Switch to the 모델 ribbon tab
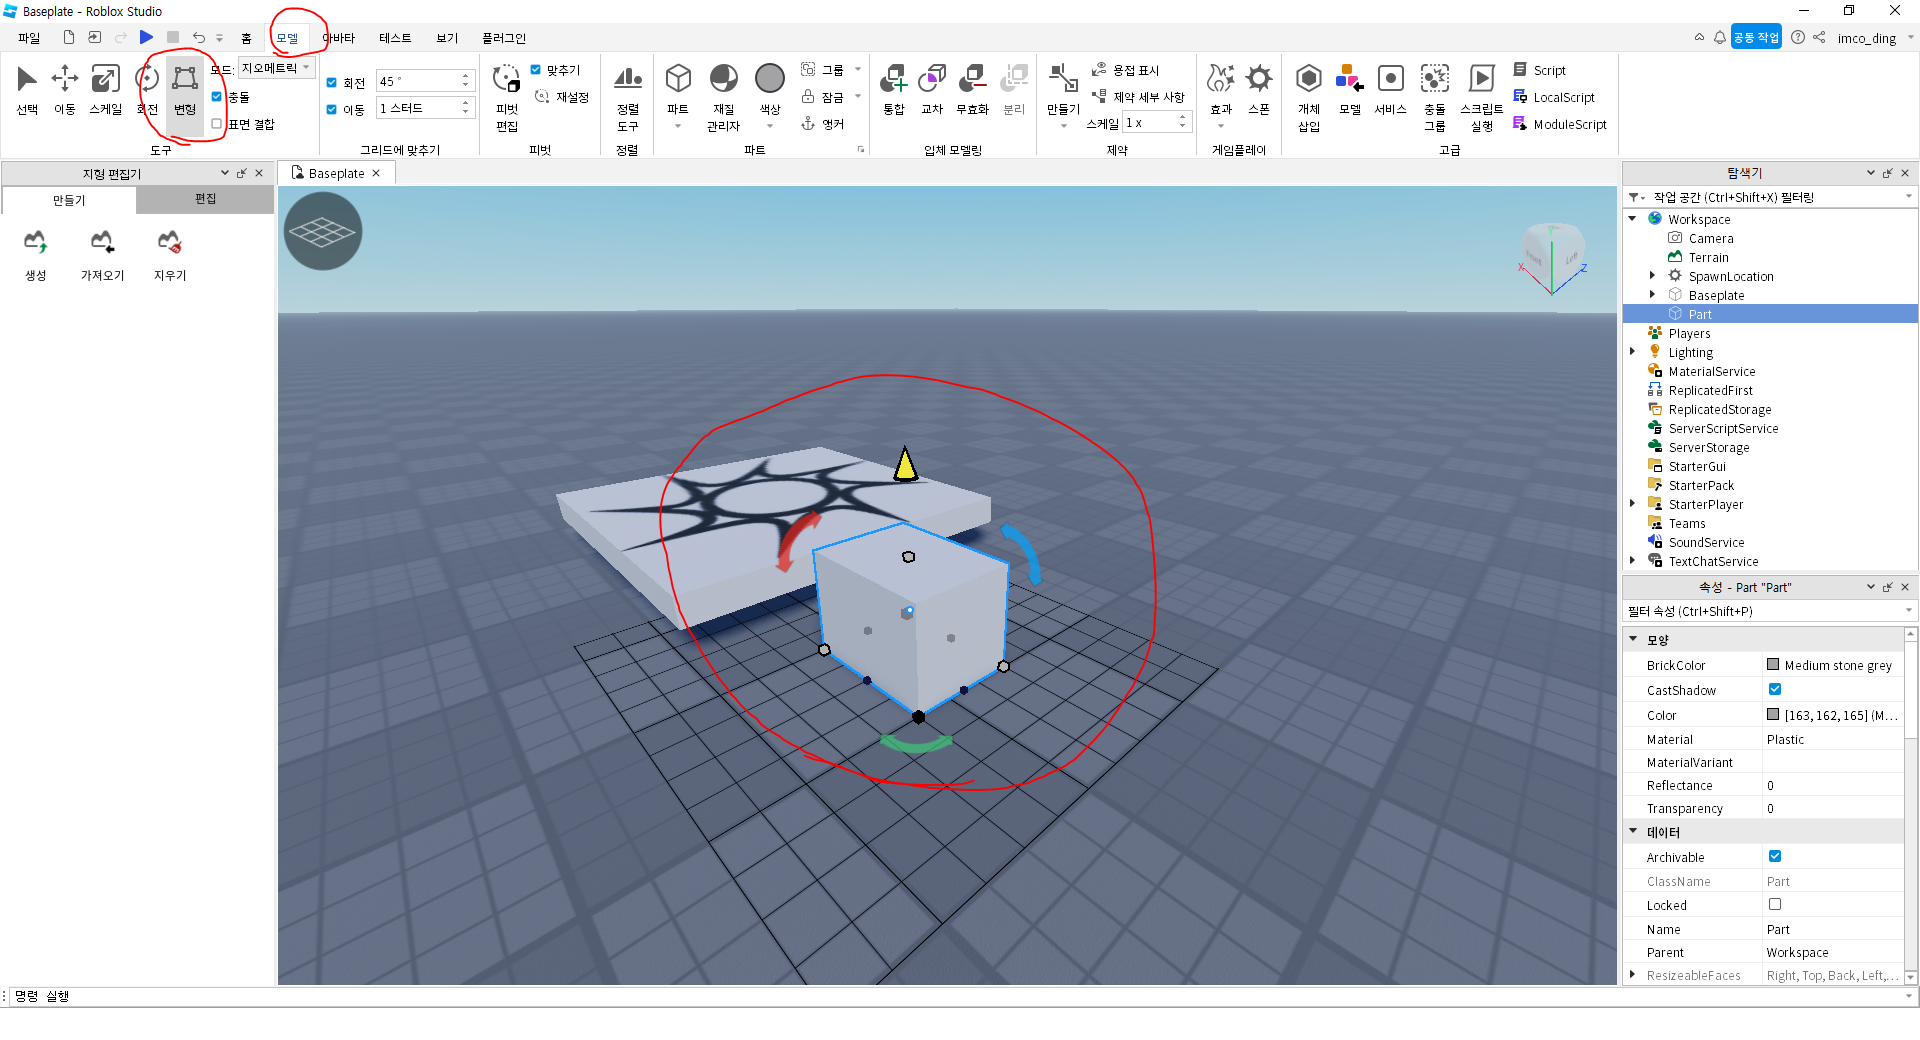 (287, 38)
